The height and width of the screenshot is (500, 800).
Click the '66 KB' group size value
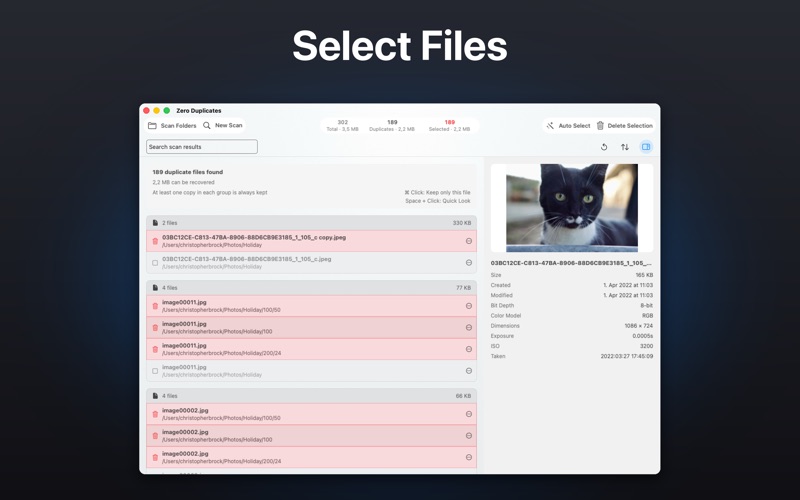tap(463, 396)
